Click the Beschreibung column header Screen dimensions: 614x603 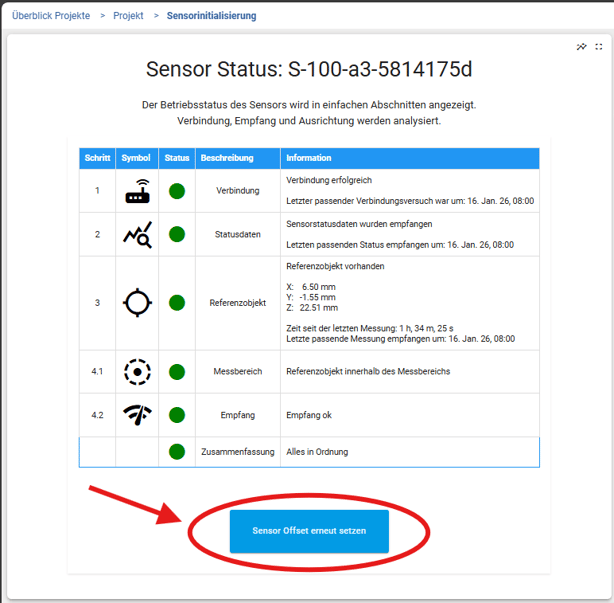[x=227, y=158]
